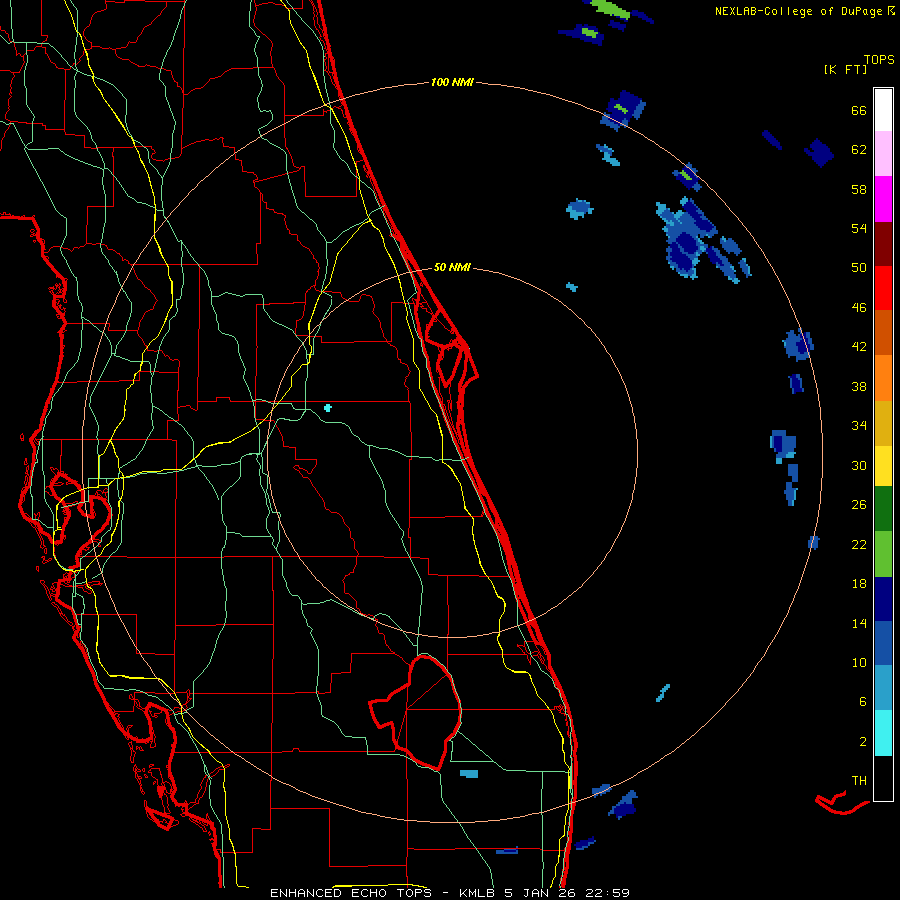The width and height of the screenshot is (900, 900).
Task: Click the legend value 6
Action: pos(862,702)
